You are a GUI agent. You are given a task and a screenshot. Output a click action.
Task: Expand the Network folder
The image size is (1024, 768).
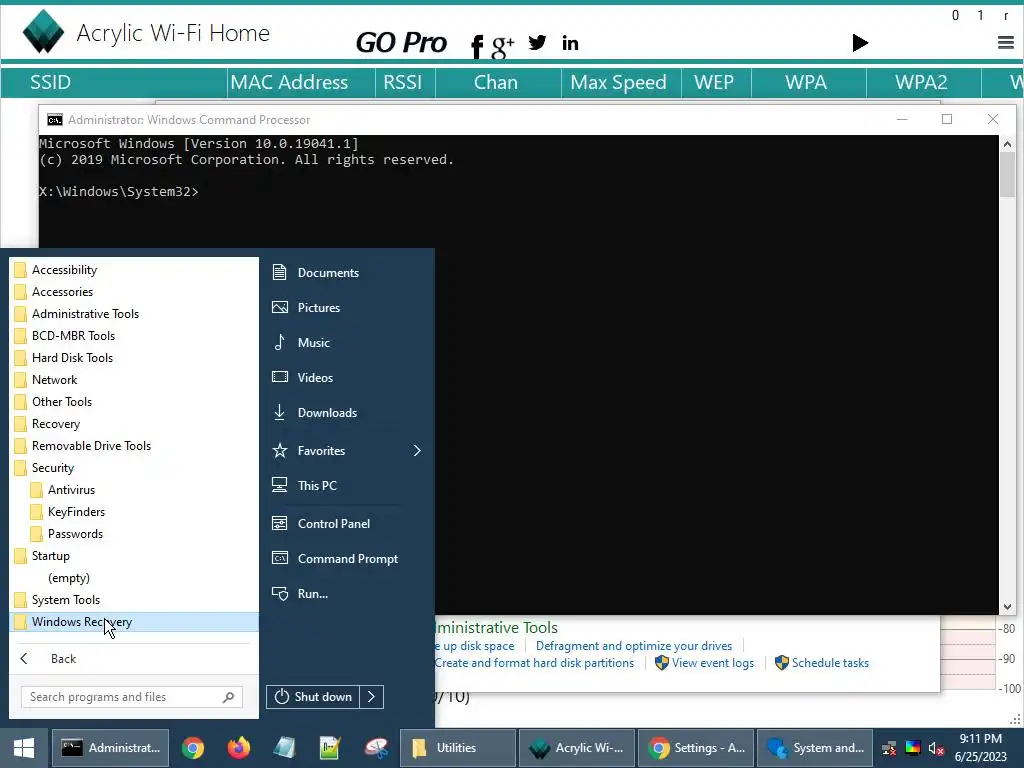(134, 379)
